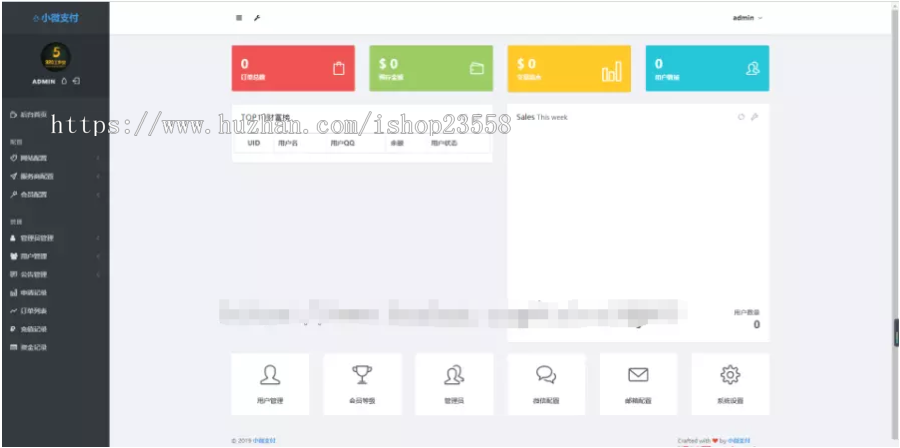Refresh the Sales panel with the circle icon
This screenshot has height=448, width=900.
point(741,117)
